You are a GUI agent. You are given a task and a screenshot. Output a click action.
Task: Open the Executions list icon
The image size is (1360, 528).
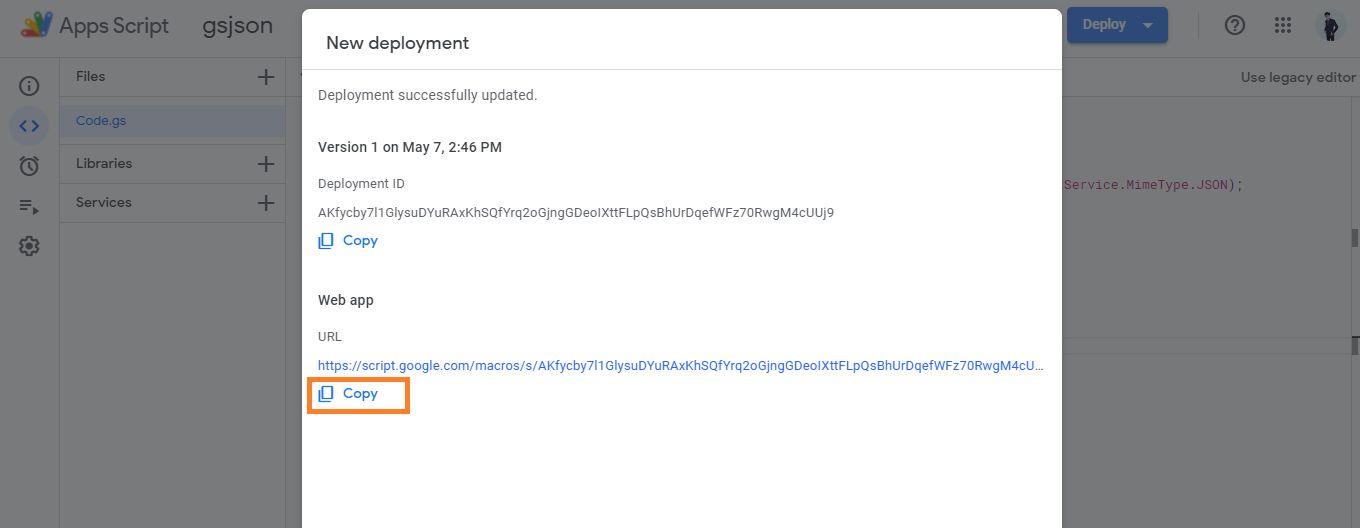(x=29, y=206)
